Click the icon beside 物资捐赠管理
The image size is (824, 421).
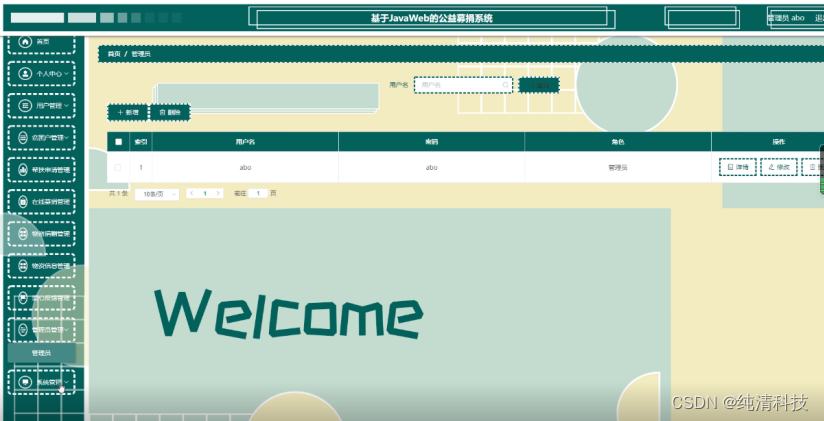pyautogui.click(x=23, y=233)
